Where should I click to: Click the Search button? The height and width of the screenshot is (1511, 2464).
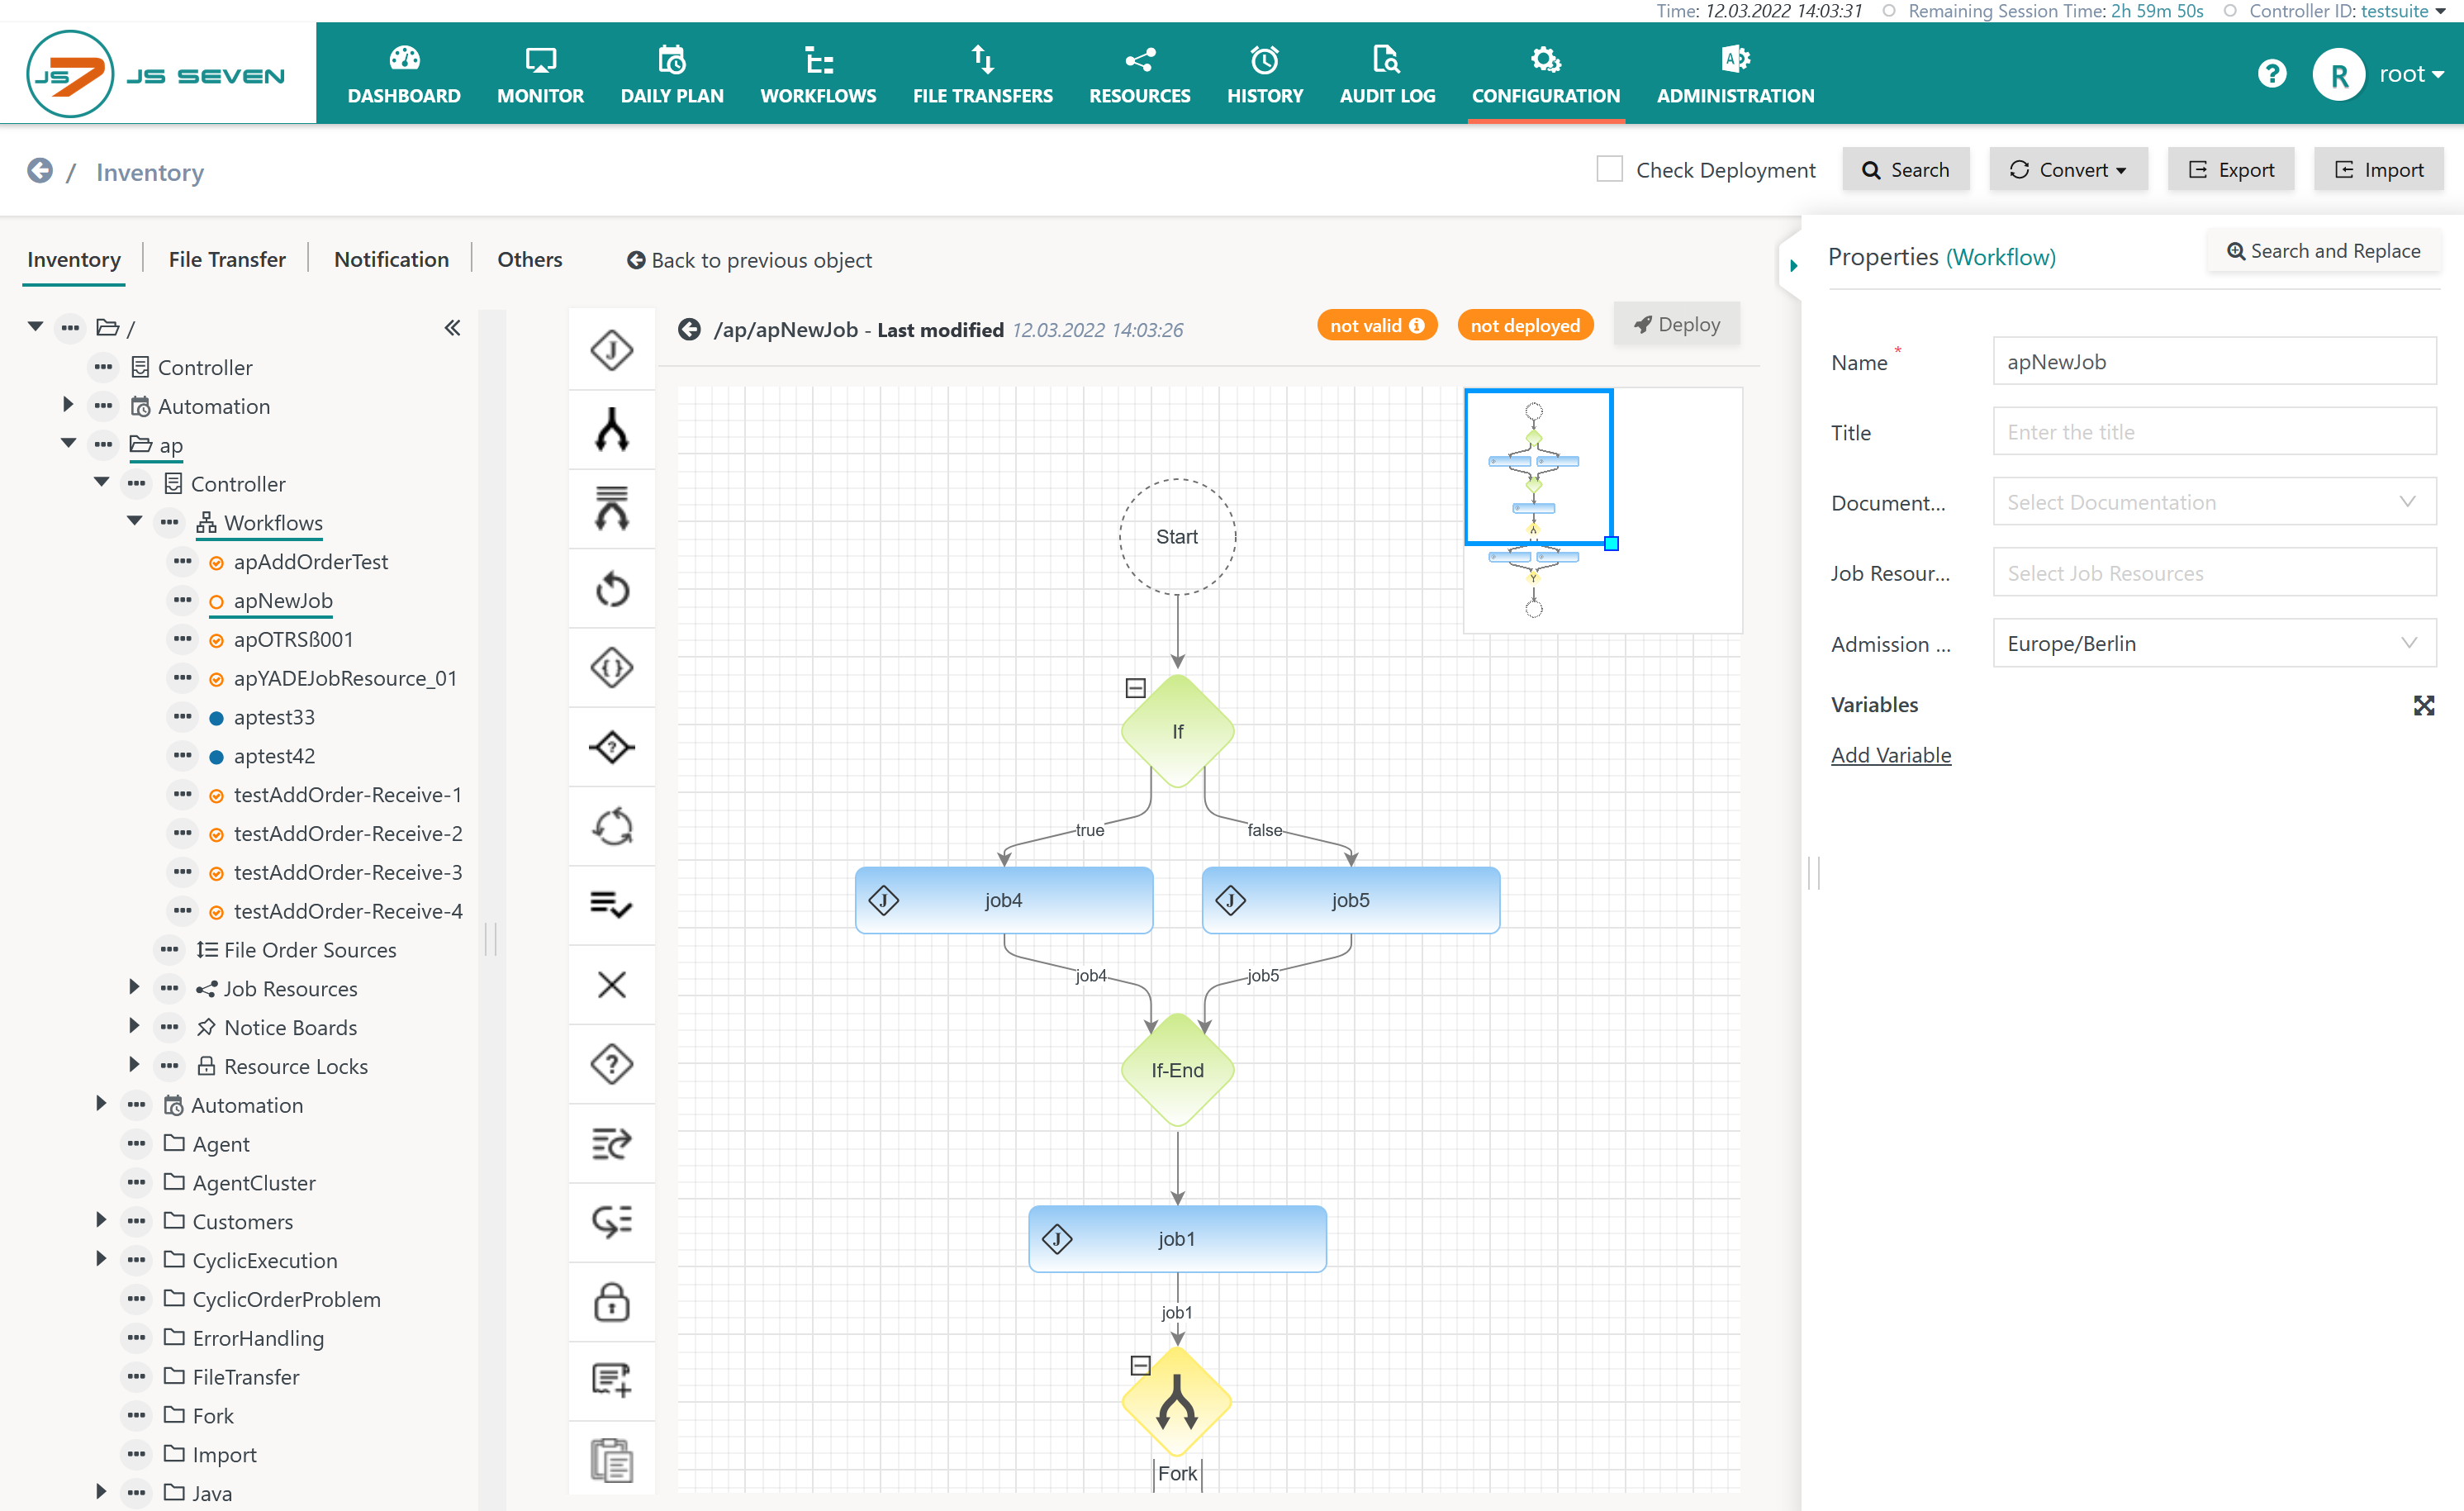1905,169
